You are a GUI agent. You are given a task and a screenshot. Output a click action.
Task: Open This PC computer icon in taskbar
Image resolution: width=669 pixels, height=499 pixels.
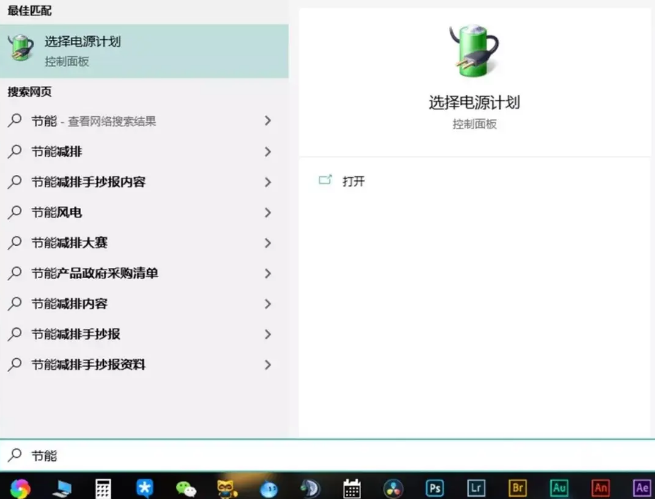point(62,488)
